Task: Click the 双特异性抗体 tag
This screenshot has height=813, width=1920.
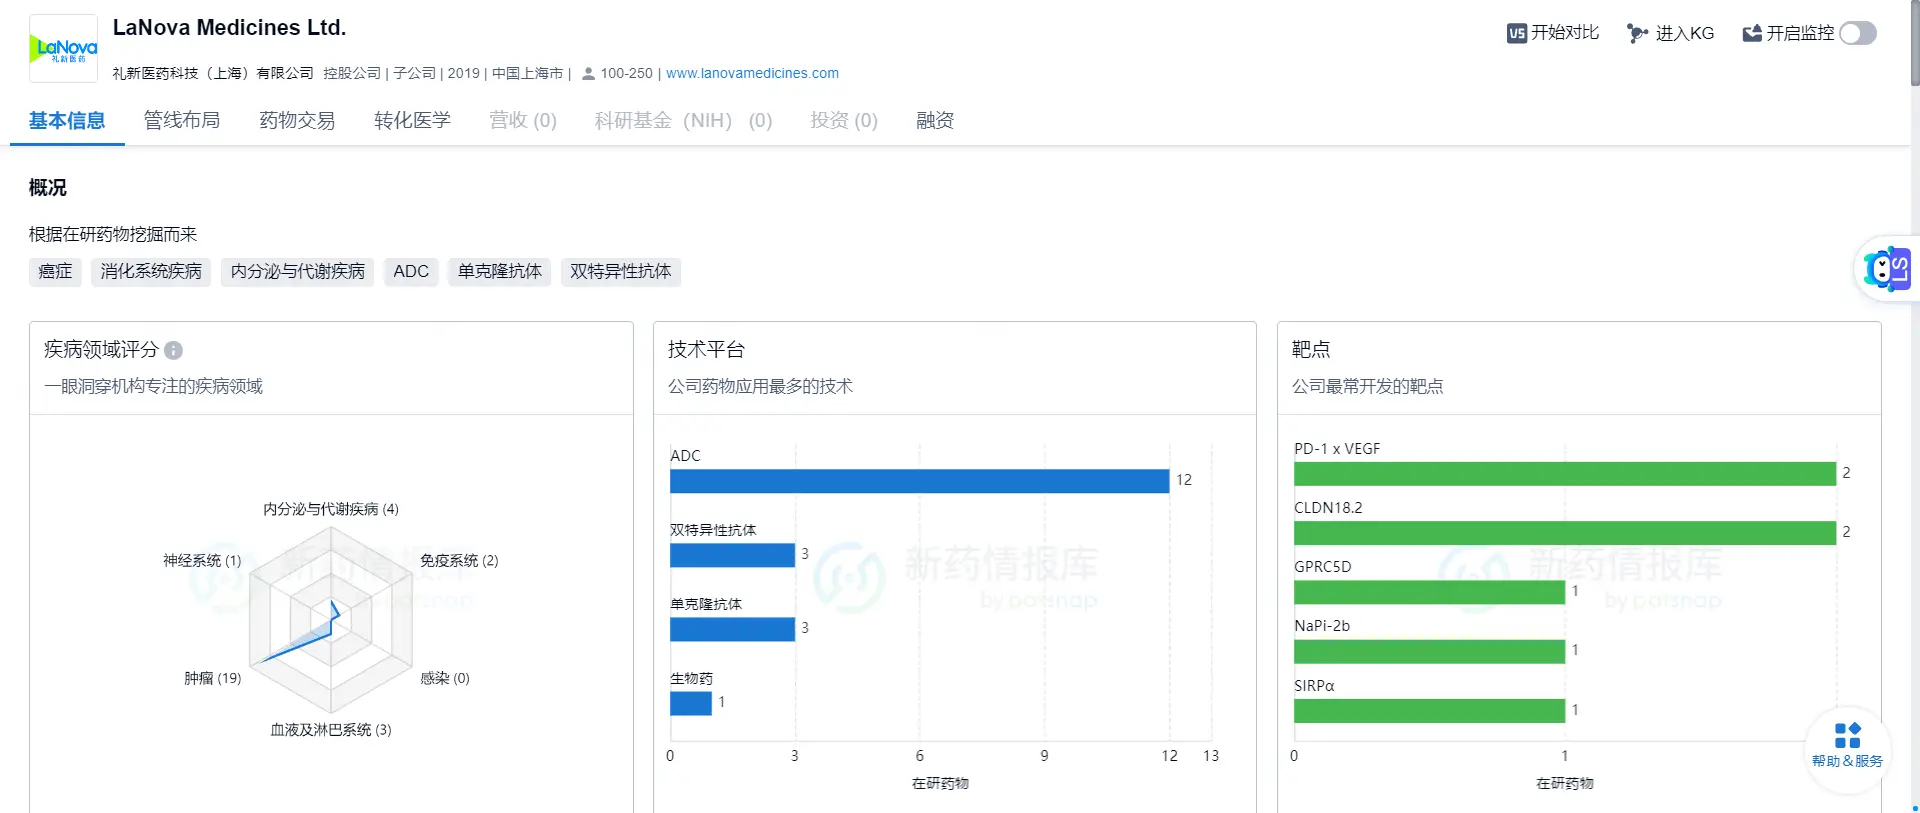Action: pyautogui.click(x=620, y=271)
